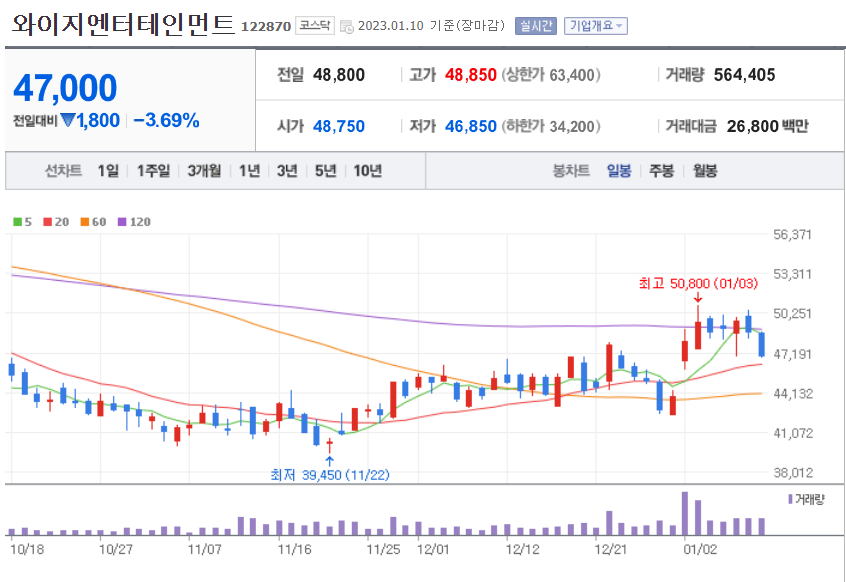This screenshot has width=846, height=582.
Task: Switch to 일봉 candle chart
Action: pos(619,171)
